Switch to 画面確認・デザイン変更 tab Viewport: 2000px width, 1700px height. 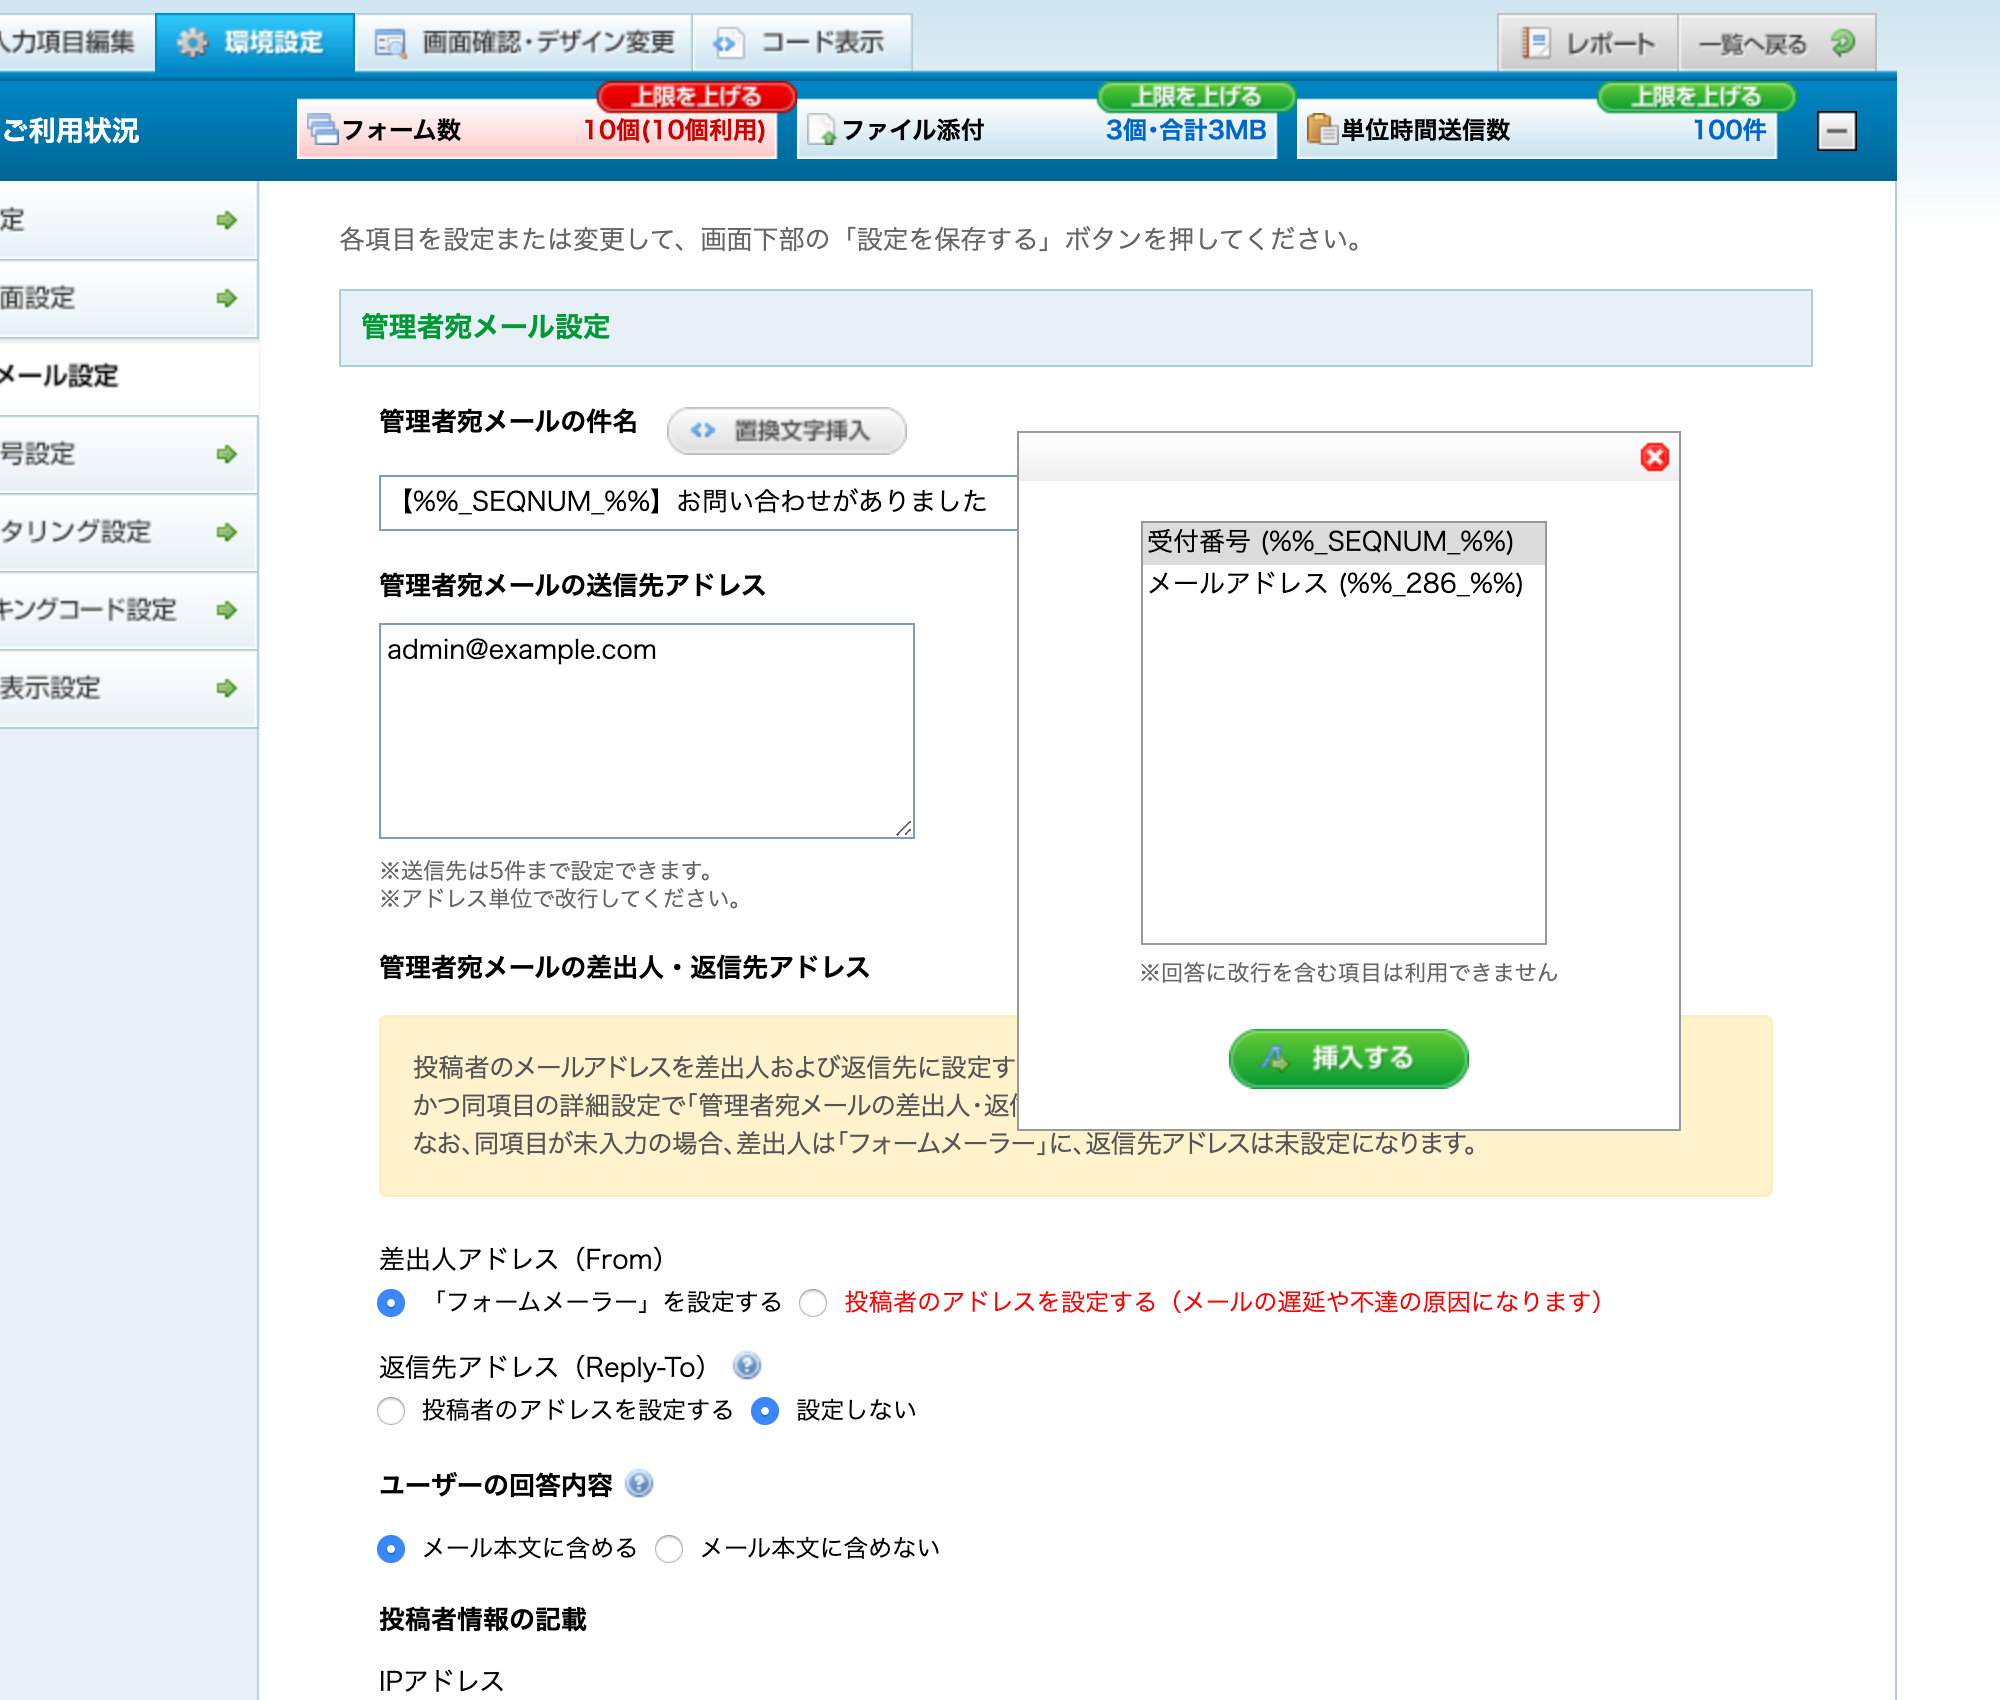coord(524,42)
